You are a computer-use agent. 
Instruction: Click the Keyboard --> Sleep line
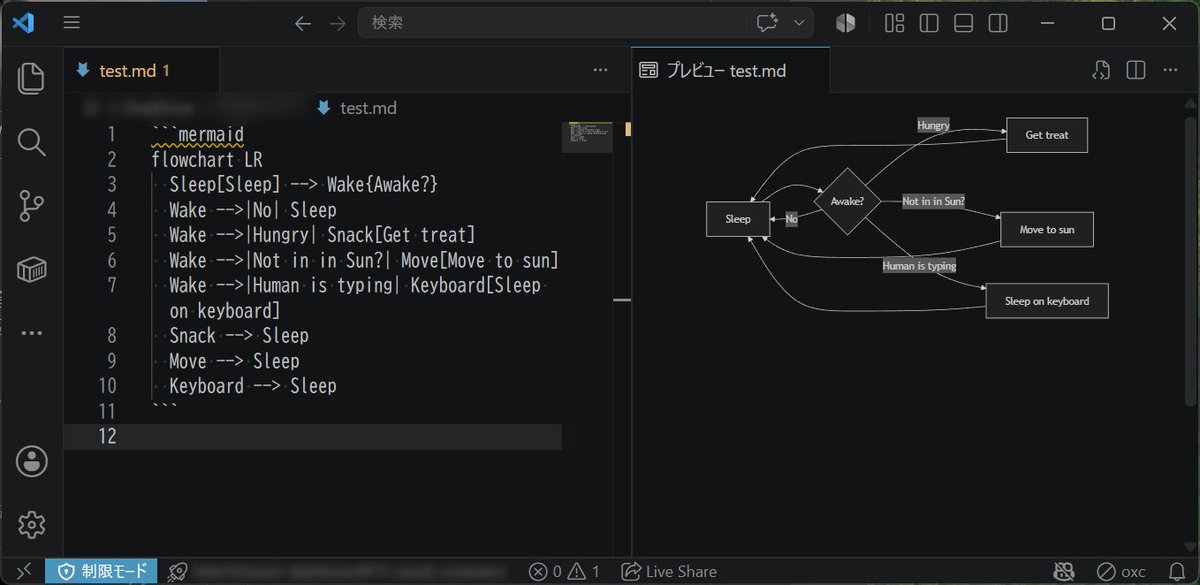253,386
